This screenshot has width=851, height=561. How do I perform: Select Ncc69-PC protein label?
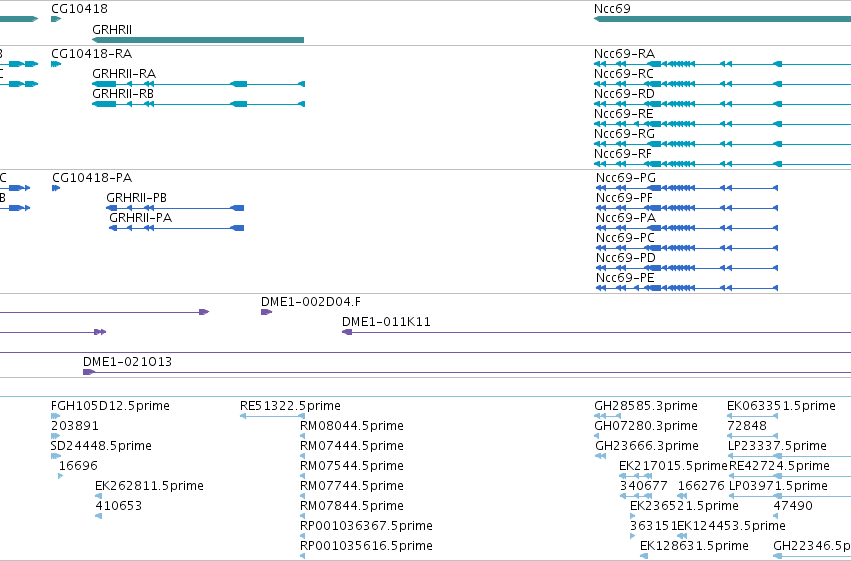point(625,238)
